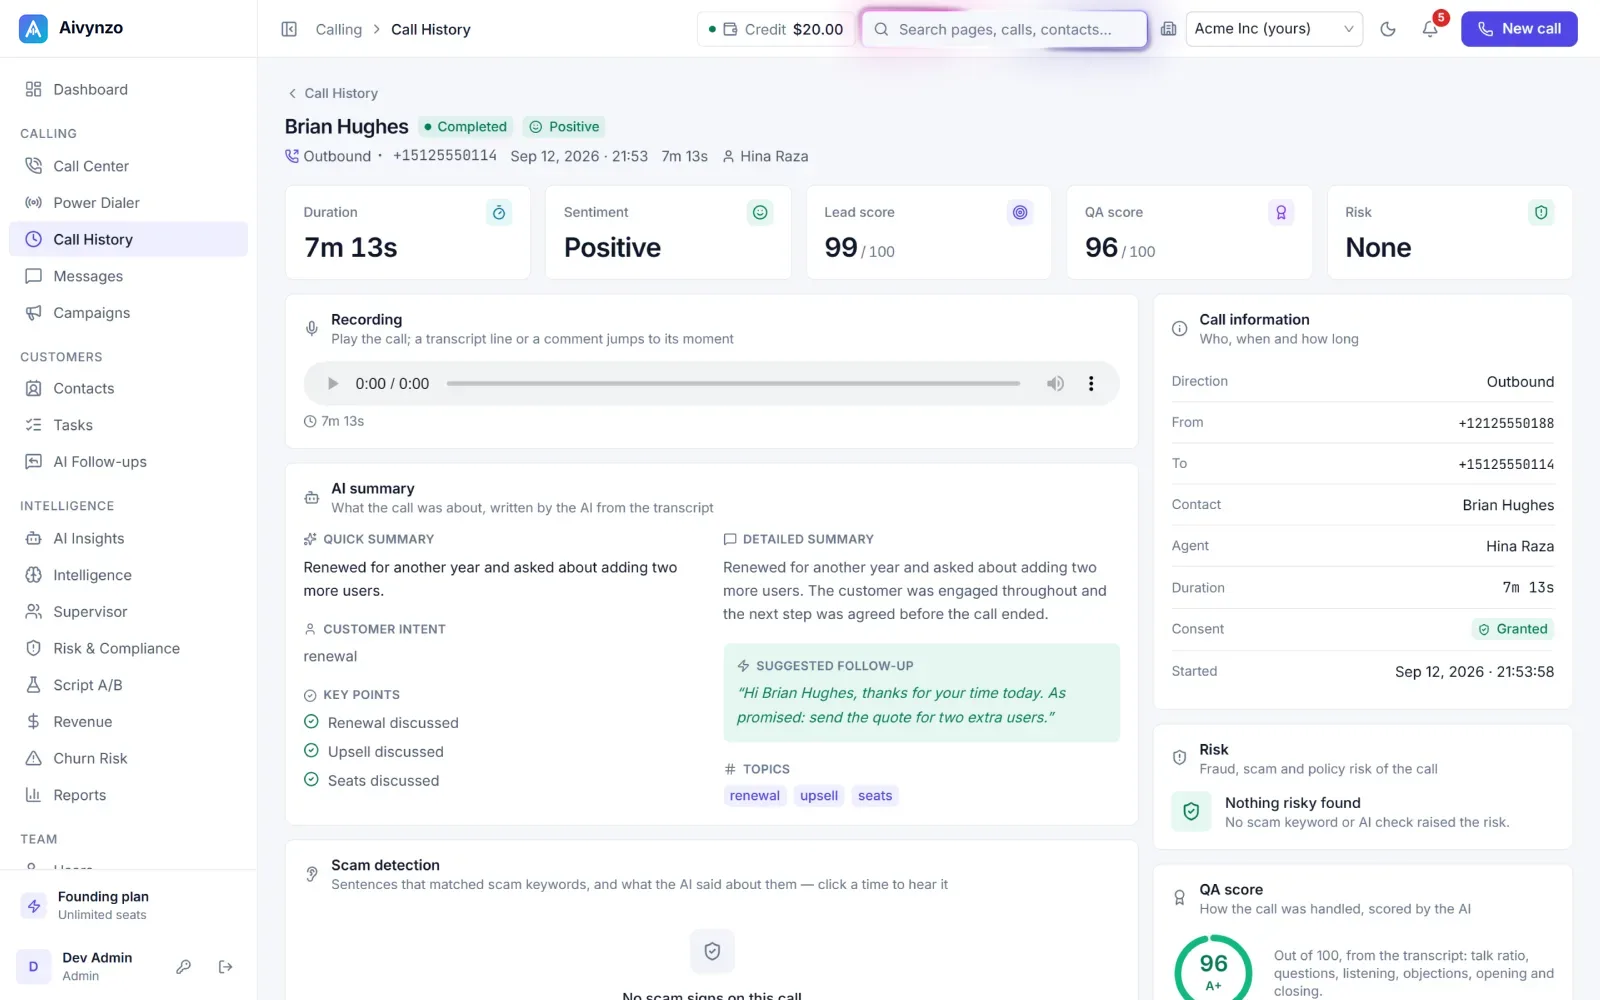Log out using the sign-out icon
Image resolution: width=1600 pixels, height=1000 pixels.
click(x=225, y=967)
